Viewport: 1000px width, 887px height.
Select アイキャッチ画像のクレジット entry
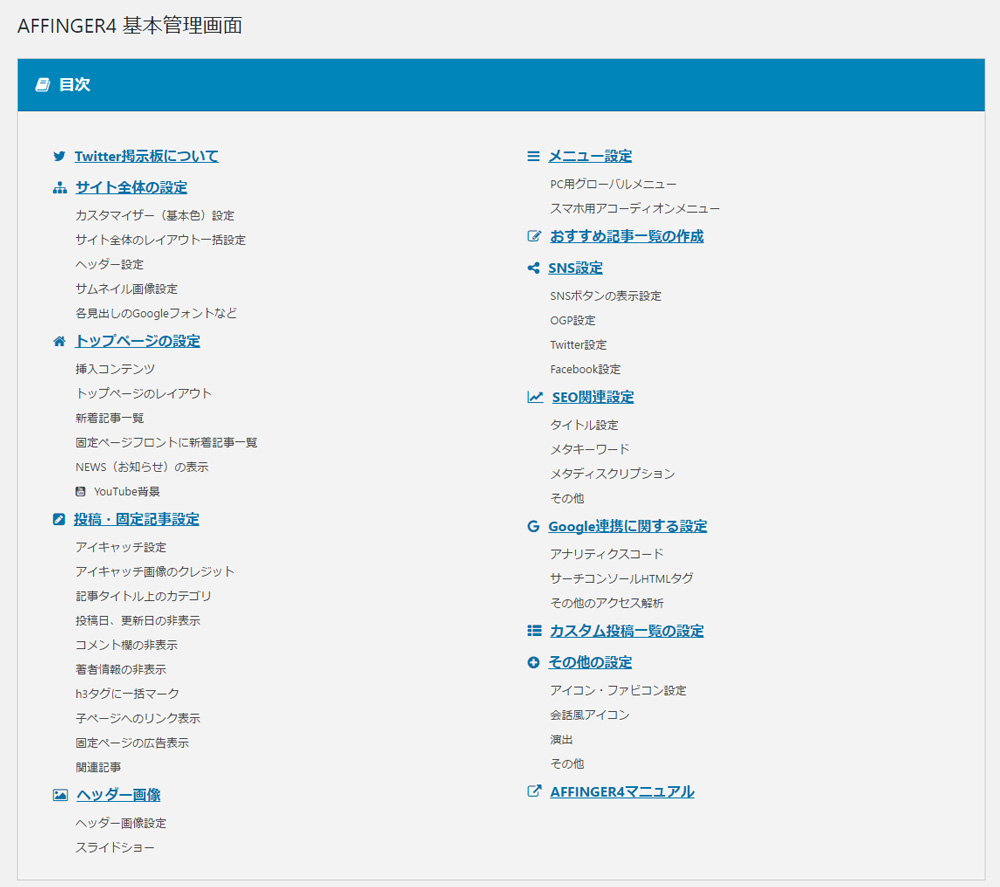(x=155, y=571)
